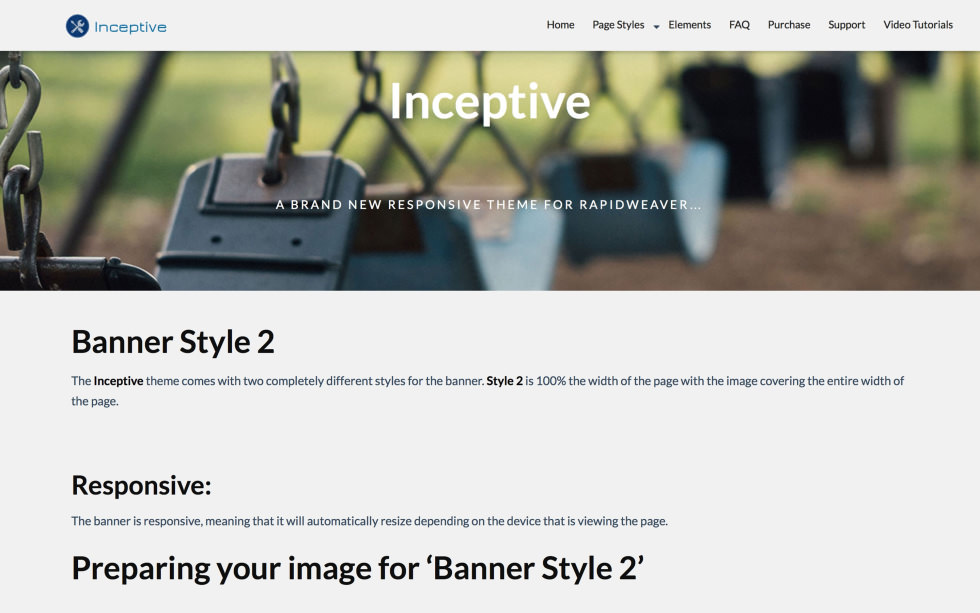Go to the Elements page

click(x=689, y=25)
